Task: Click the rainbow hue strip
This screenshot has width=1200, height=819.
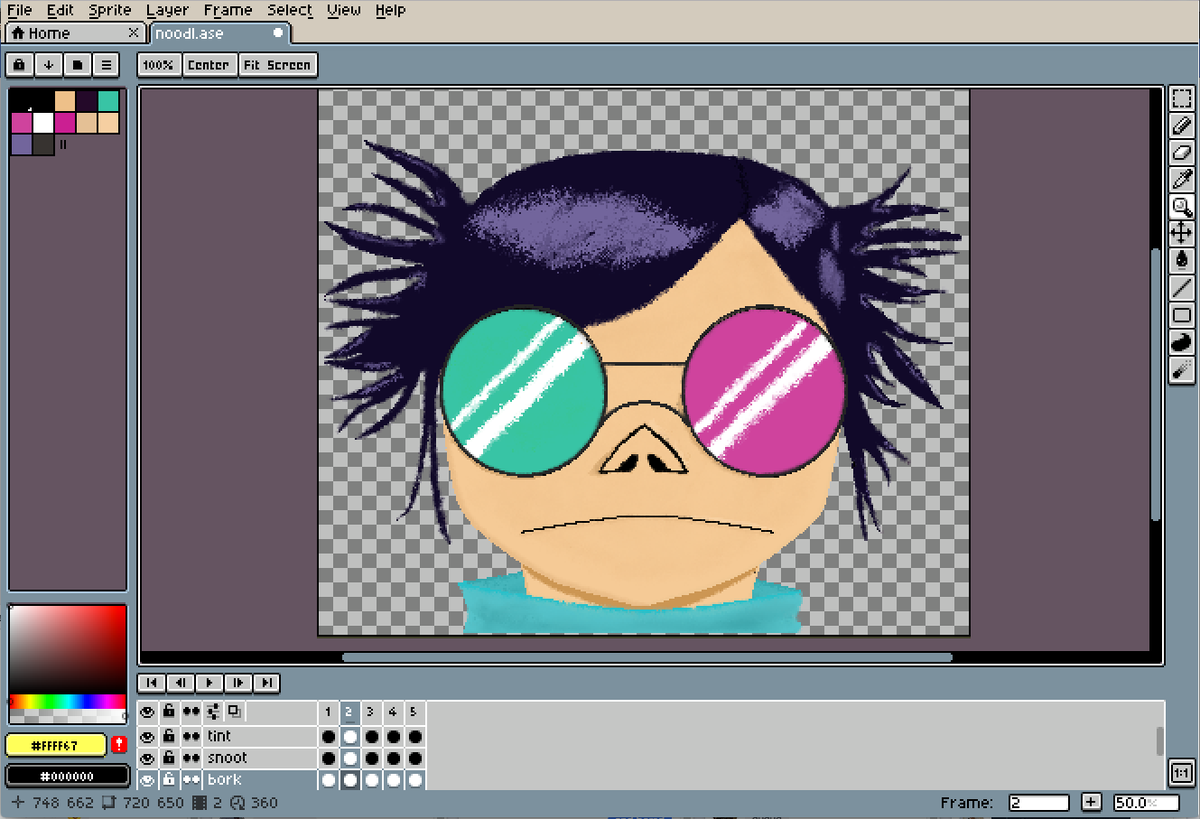Action: click(x=68, y=701)
